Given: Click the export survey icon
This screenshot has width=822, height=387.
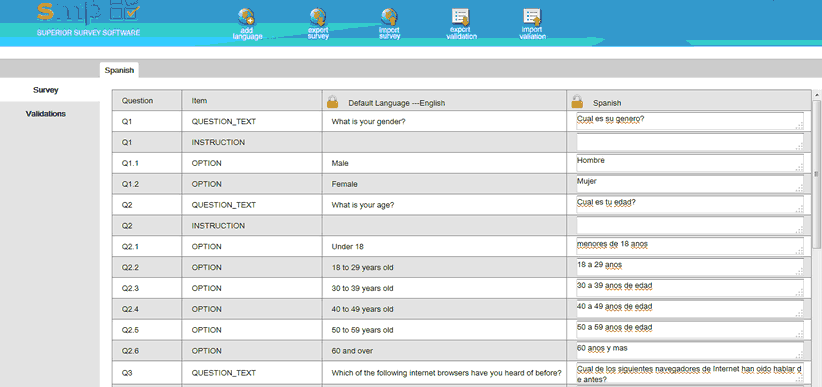Looking at the screenshot, I should 318,17.
